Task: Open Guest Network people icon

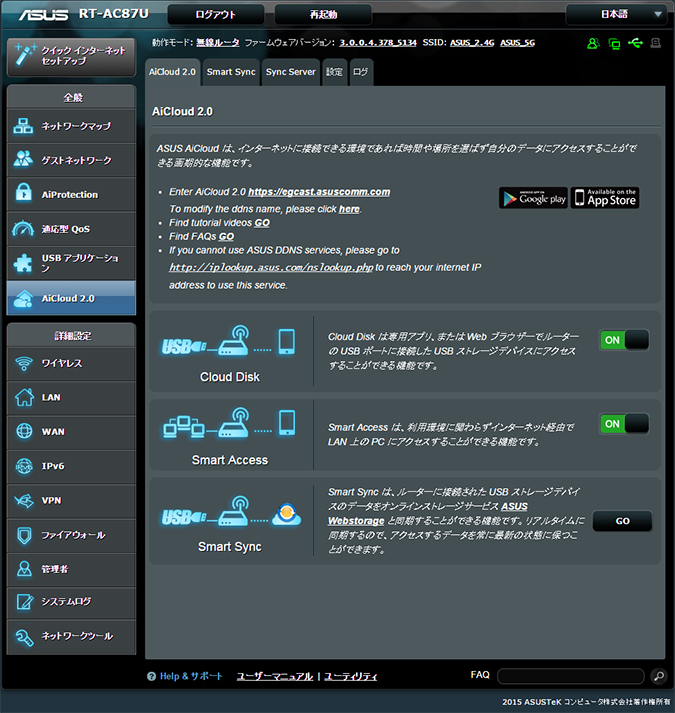Action: (23, 159)
